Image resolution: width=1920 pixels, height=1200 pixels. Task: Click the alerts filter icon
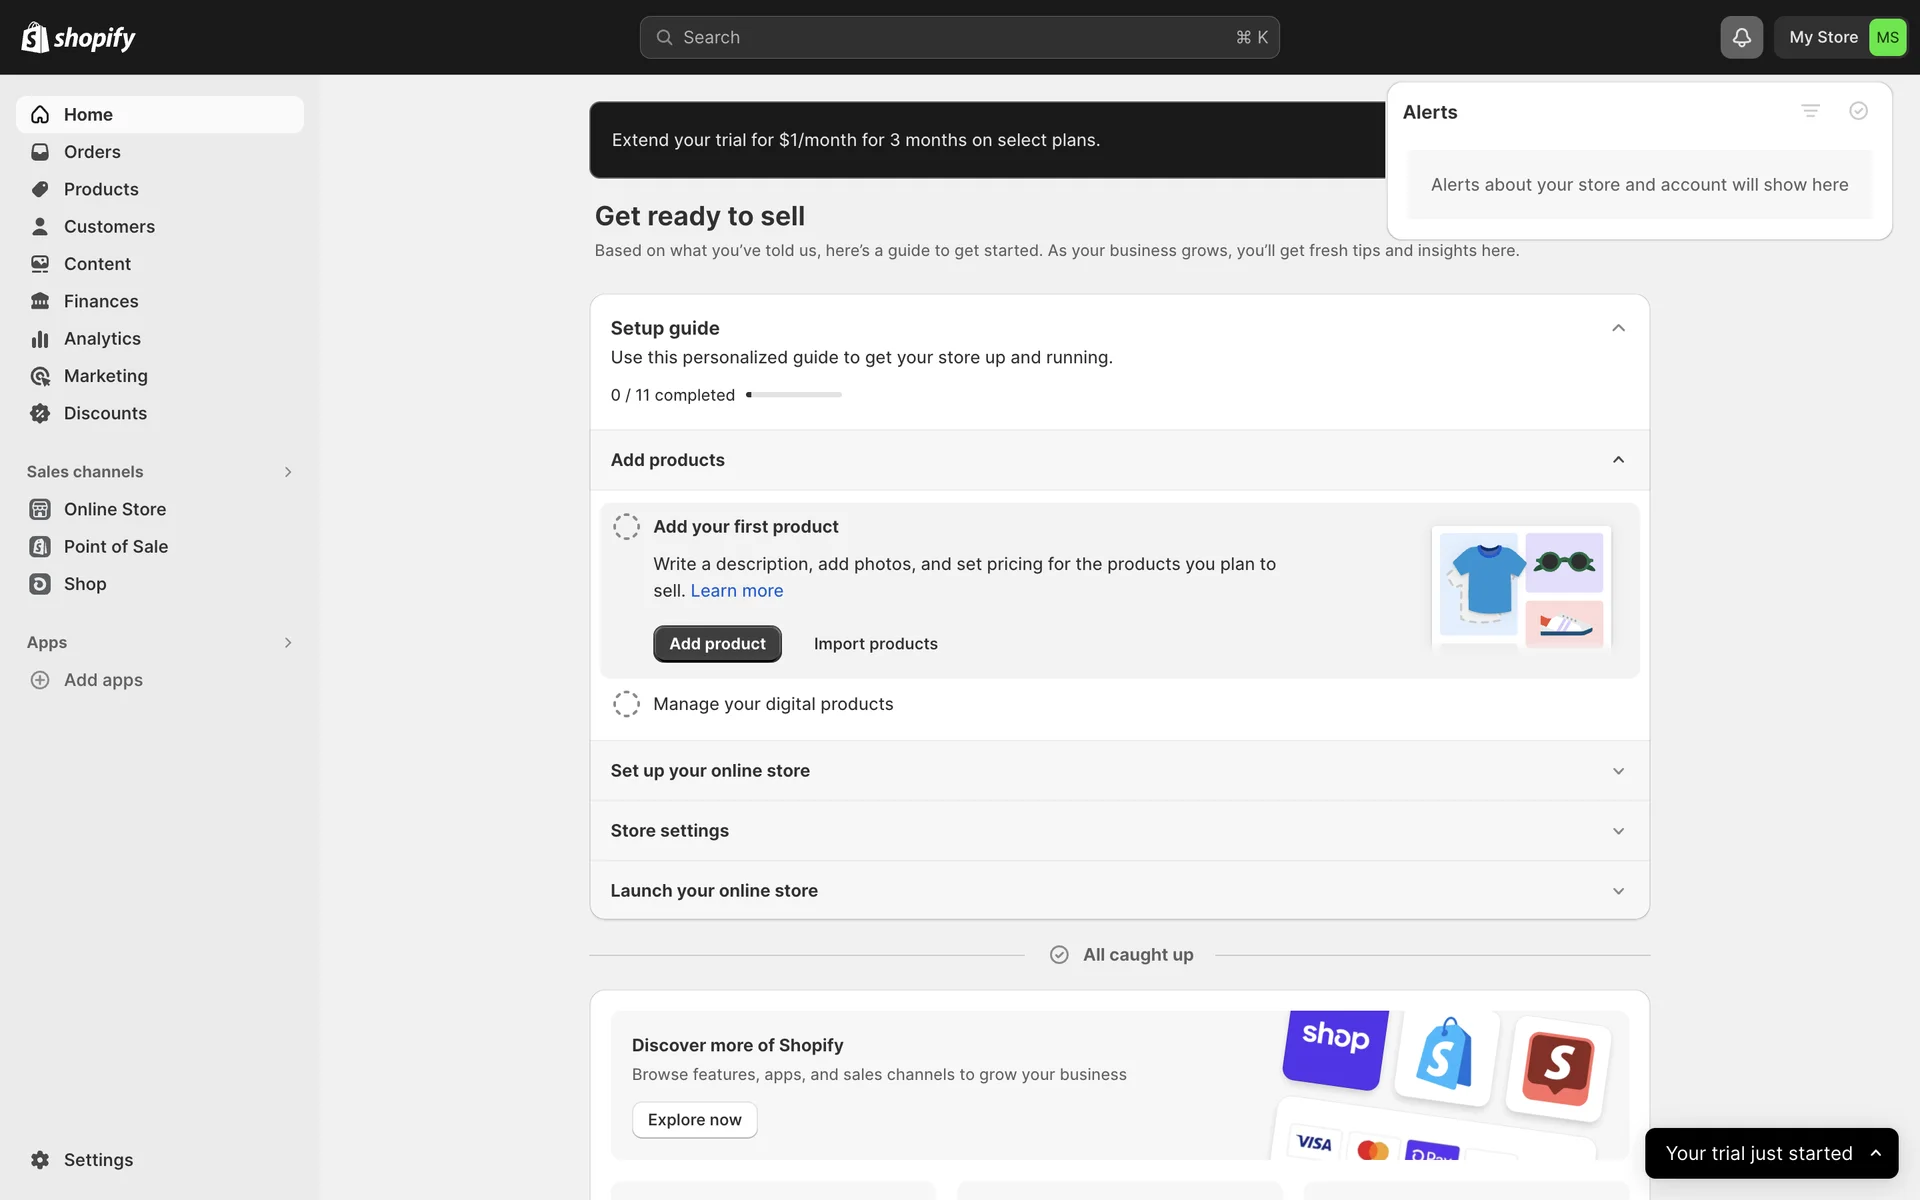(x=1810, y=111)
